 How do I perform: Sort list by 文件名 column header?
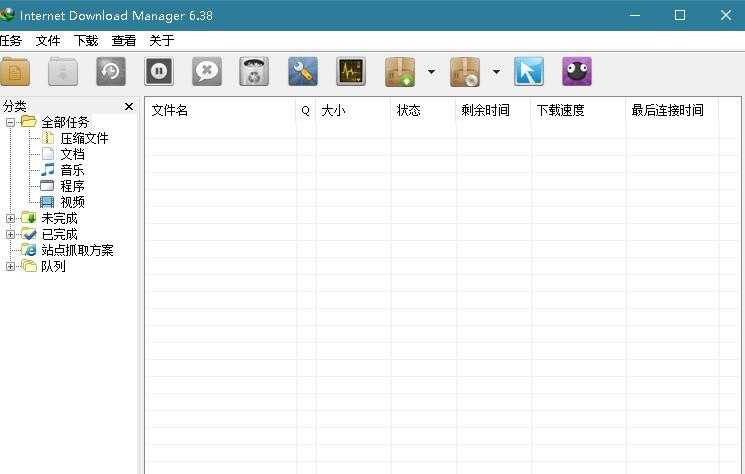[x=220, y=111]
